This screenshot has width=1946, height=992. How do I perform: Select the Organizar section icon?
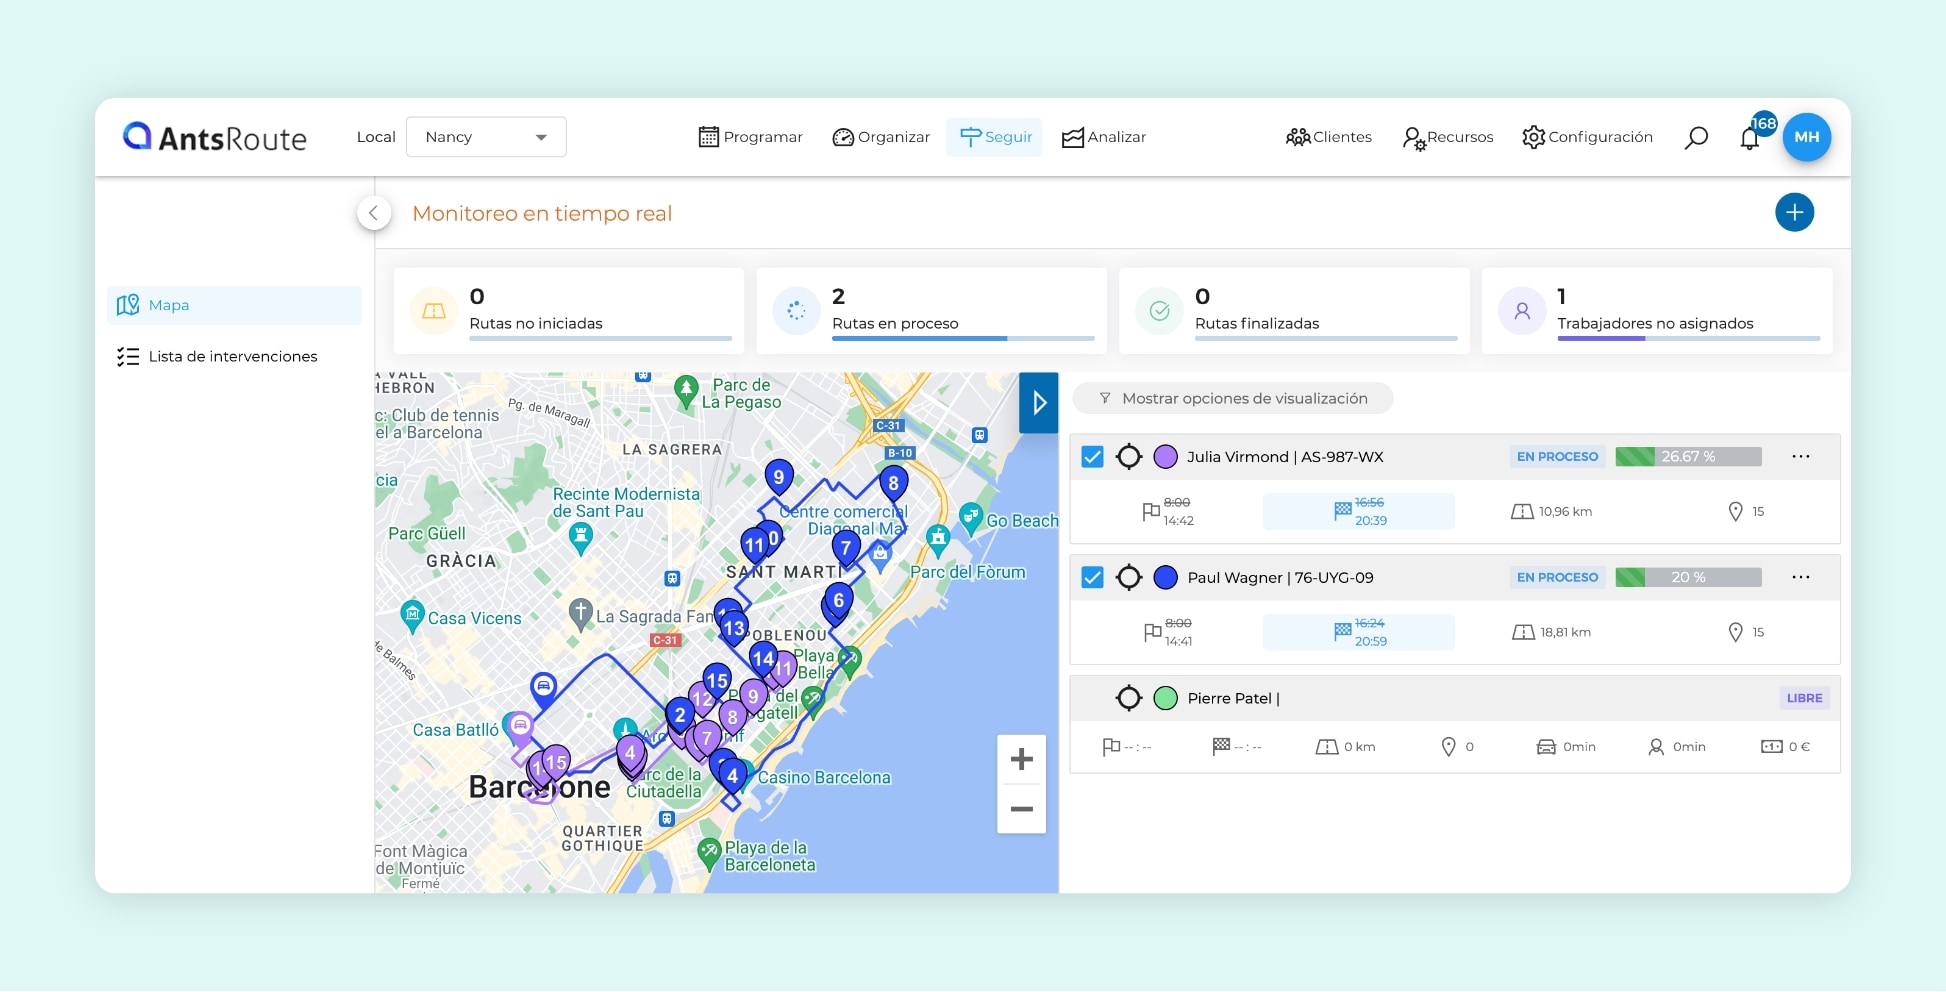[845, 137]
